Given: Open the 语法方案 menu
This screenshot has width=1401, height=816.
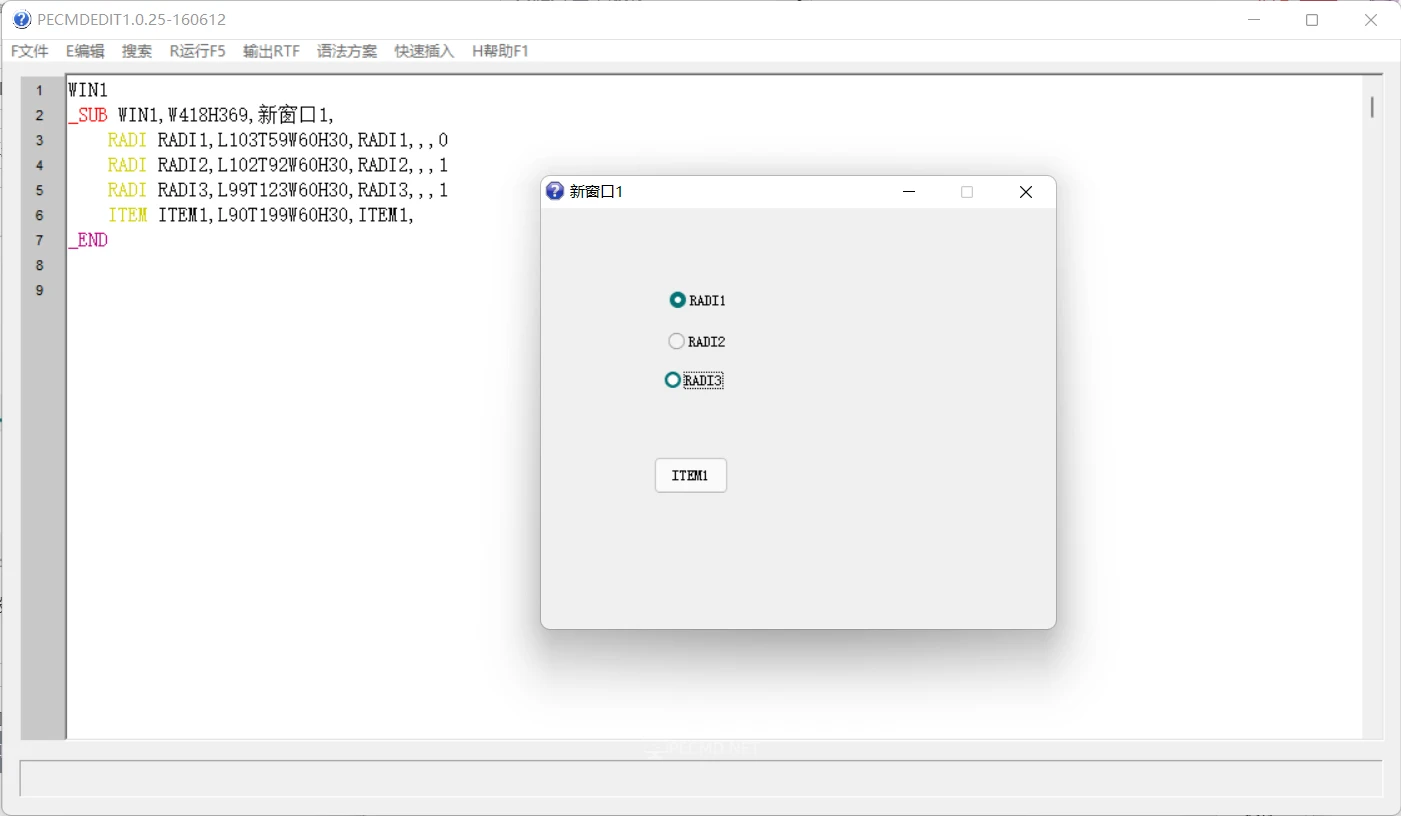Looking at the screenshot, I should click(x=347, y=51).
